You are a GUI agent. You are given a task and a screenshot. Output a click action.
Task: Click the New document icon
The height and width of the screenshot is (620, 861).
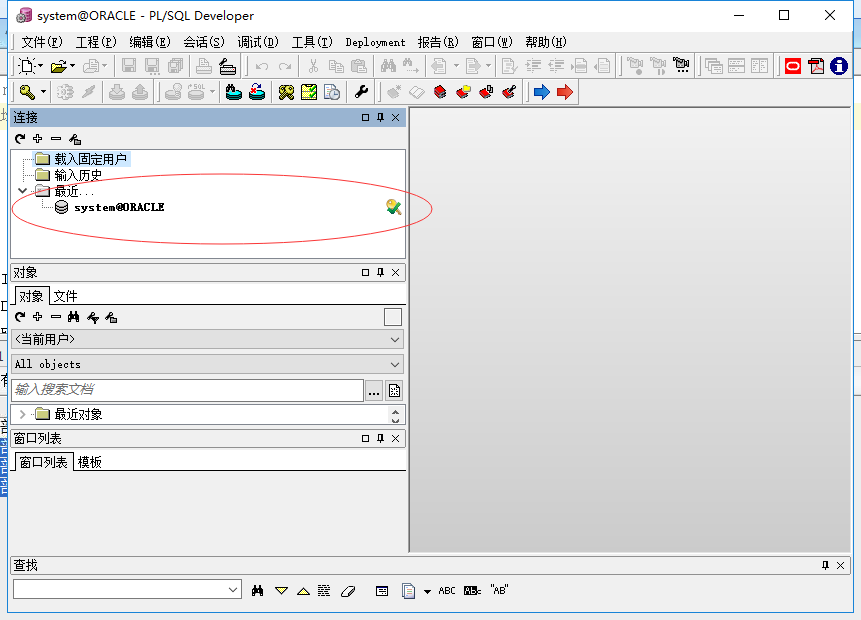pos(26,66)
